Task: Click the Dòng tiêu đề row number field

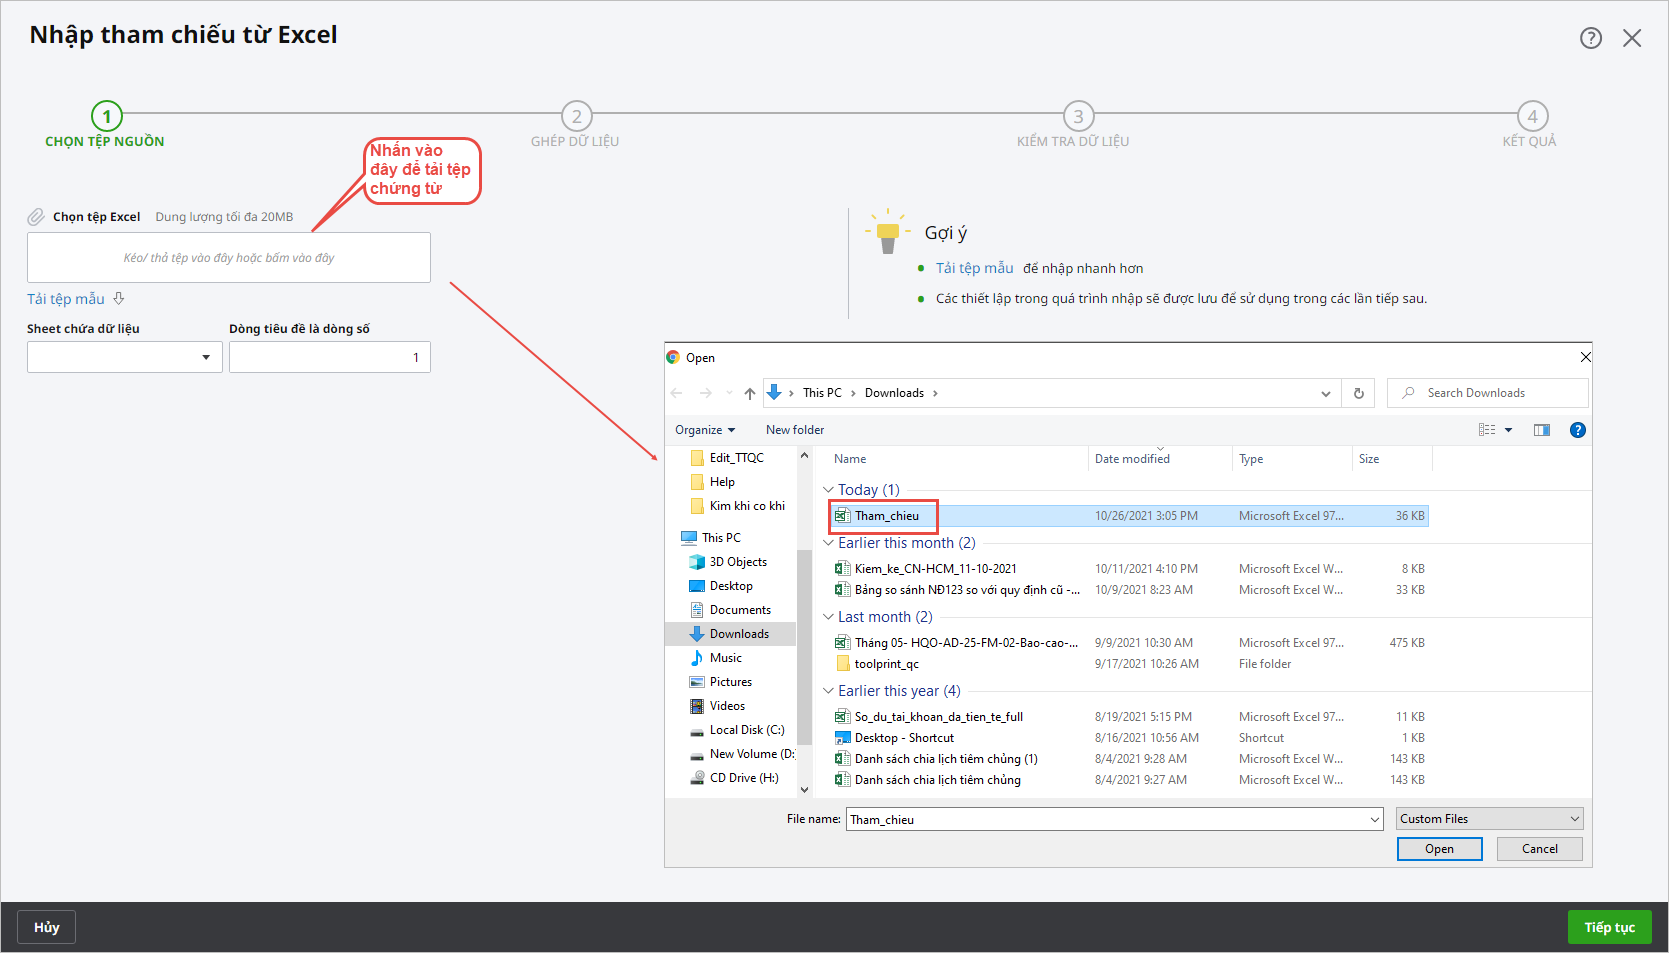Action: point(329,357)
